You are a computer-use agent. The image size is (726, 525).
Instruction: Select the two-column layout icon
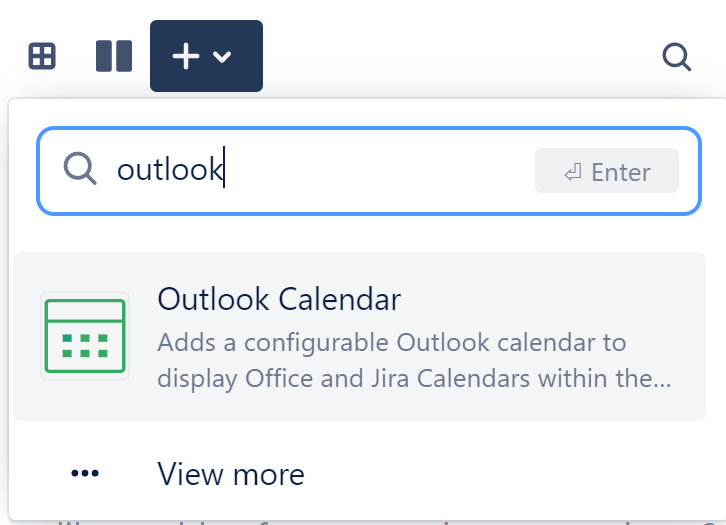(x=114, y=56)
